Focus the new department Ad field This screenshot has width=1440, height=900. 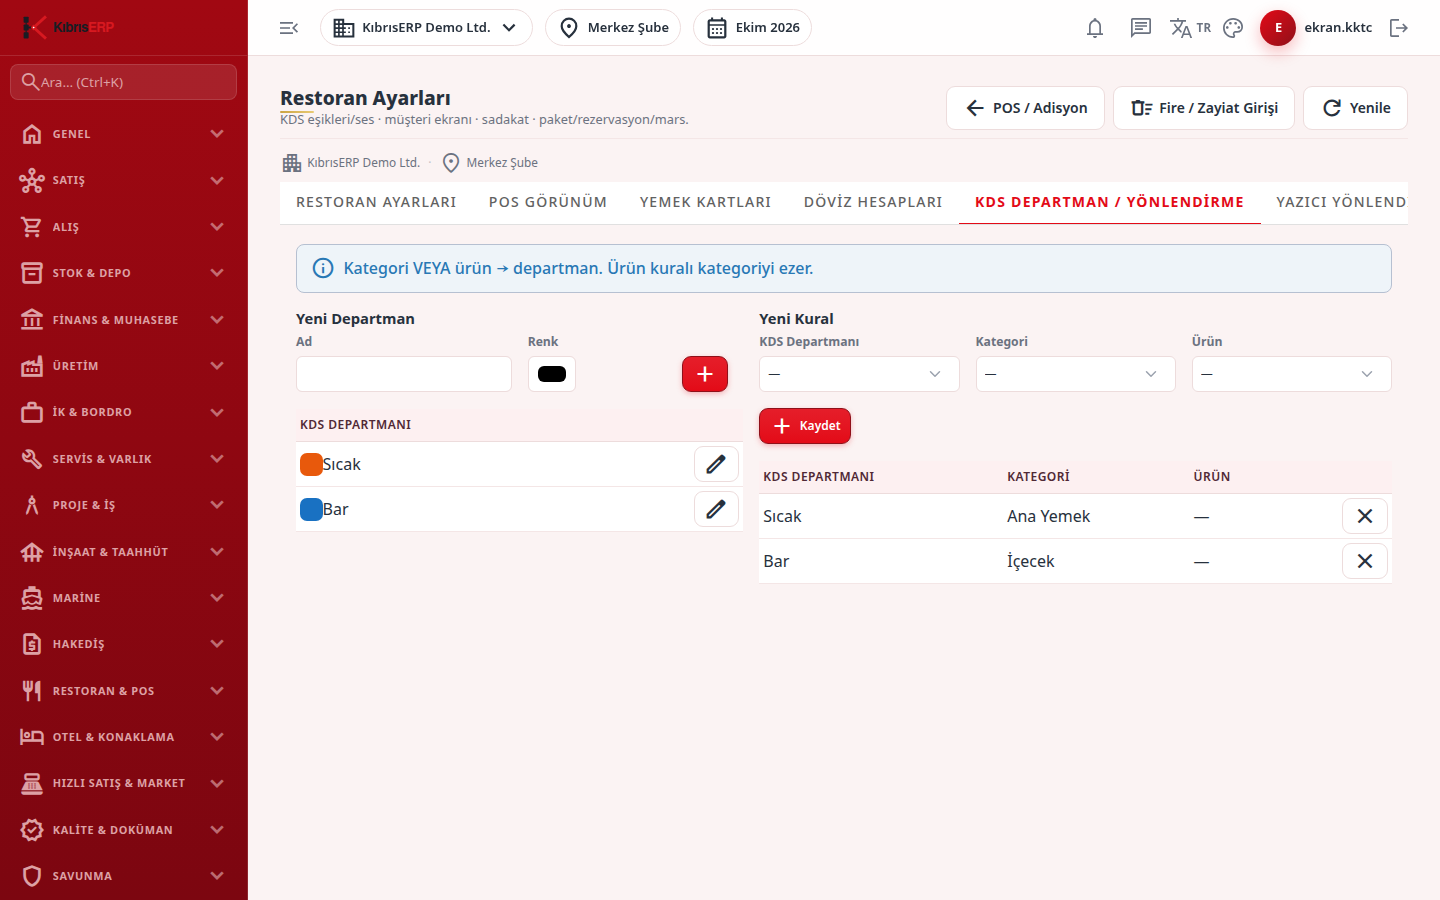404,374
